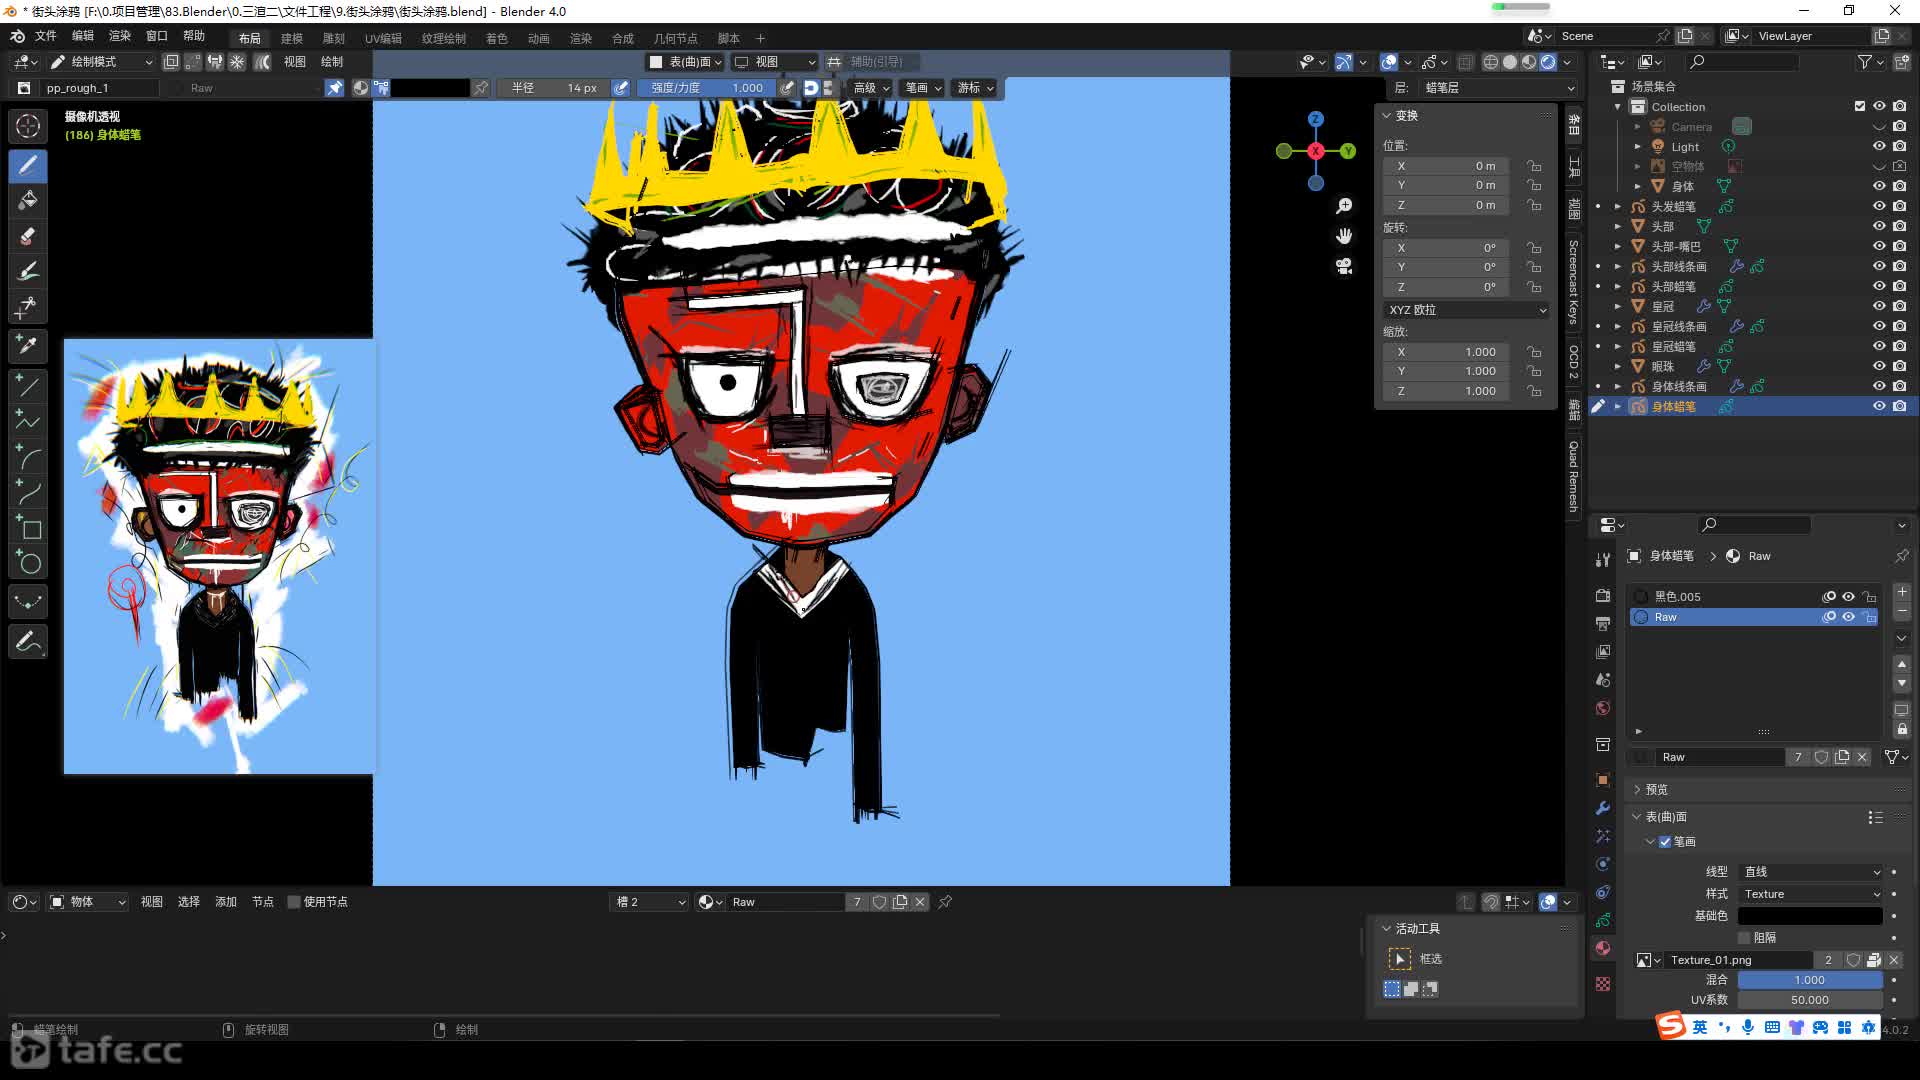Open the Output properties tab
The image size is (1920, 1080).
coord(1603,623)
